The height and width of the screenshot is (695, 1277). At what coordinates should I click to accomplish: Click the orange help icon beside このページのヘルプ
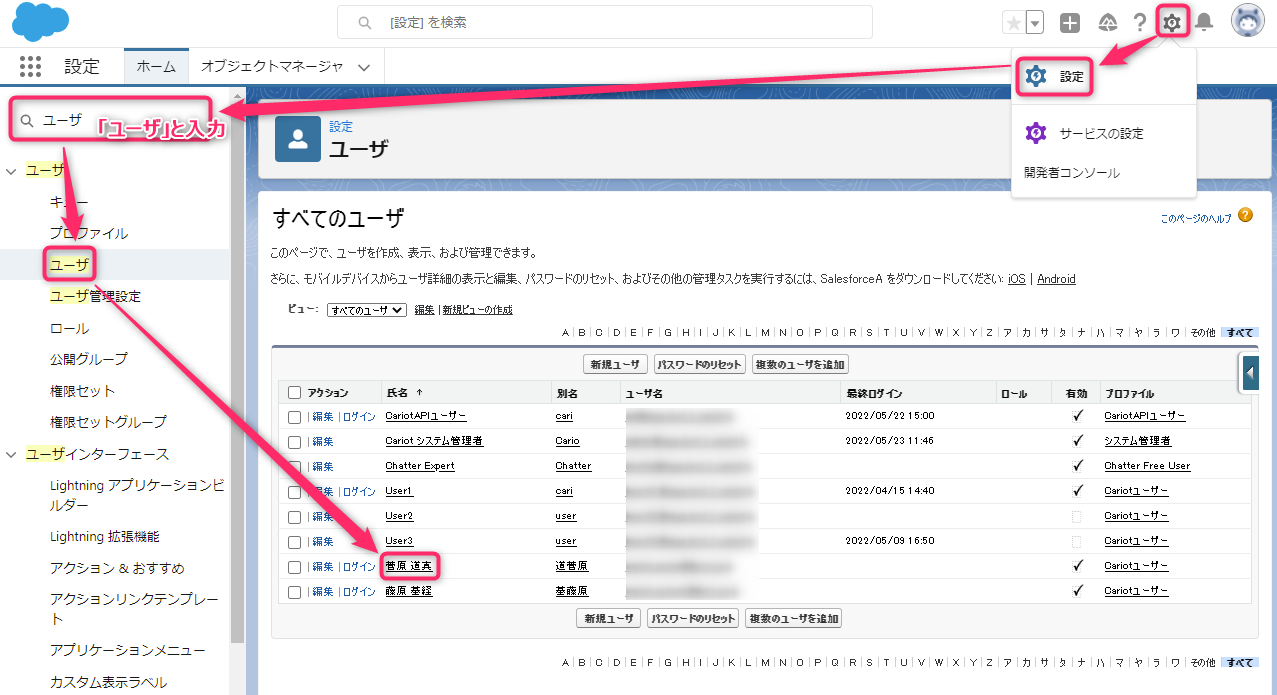(x=1245, y=215)
